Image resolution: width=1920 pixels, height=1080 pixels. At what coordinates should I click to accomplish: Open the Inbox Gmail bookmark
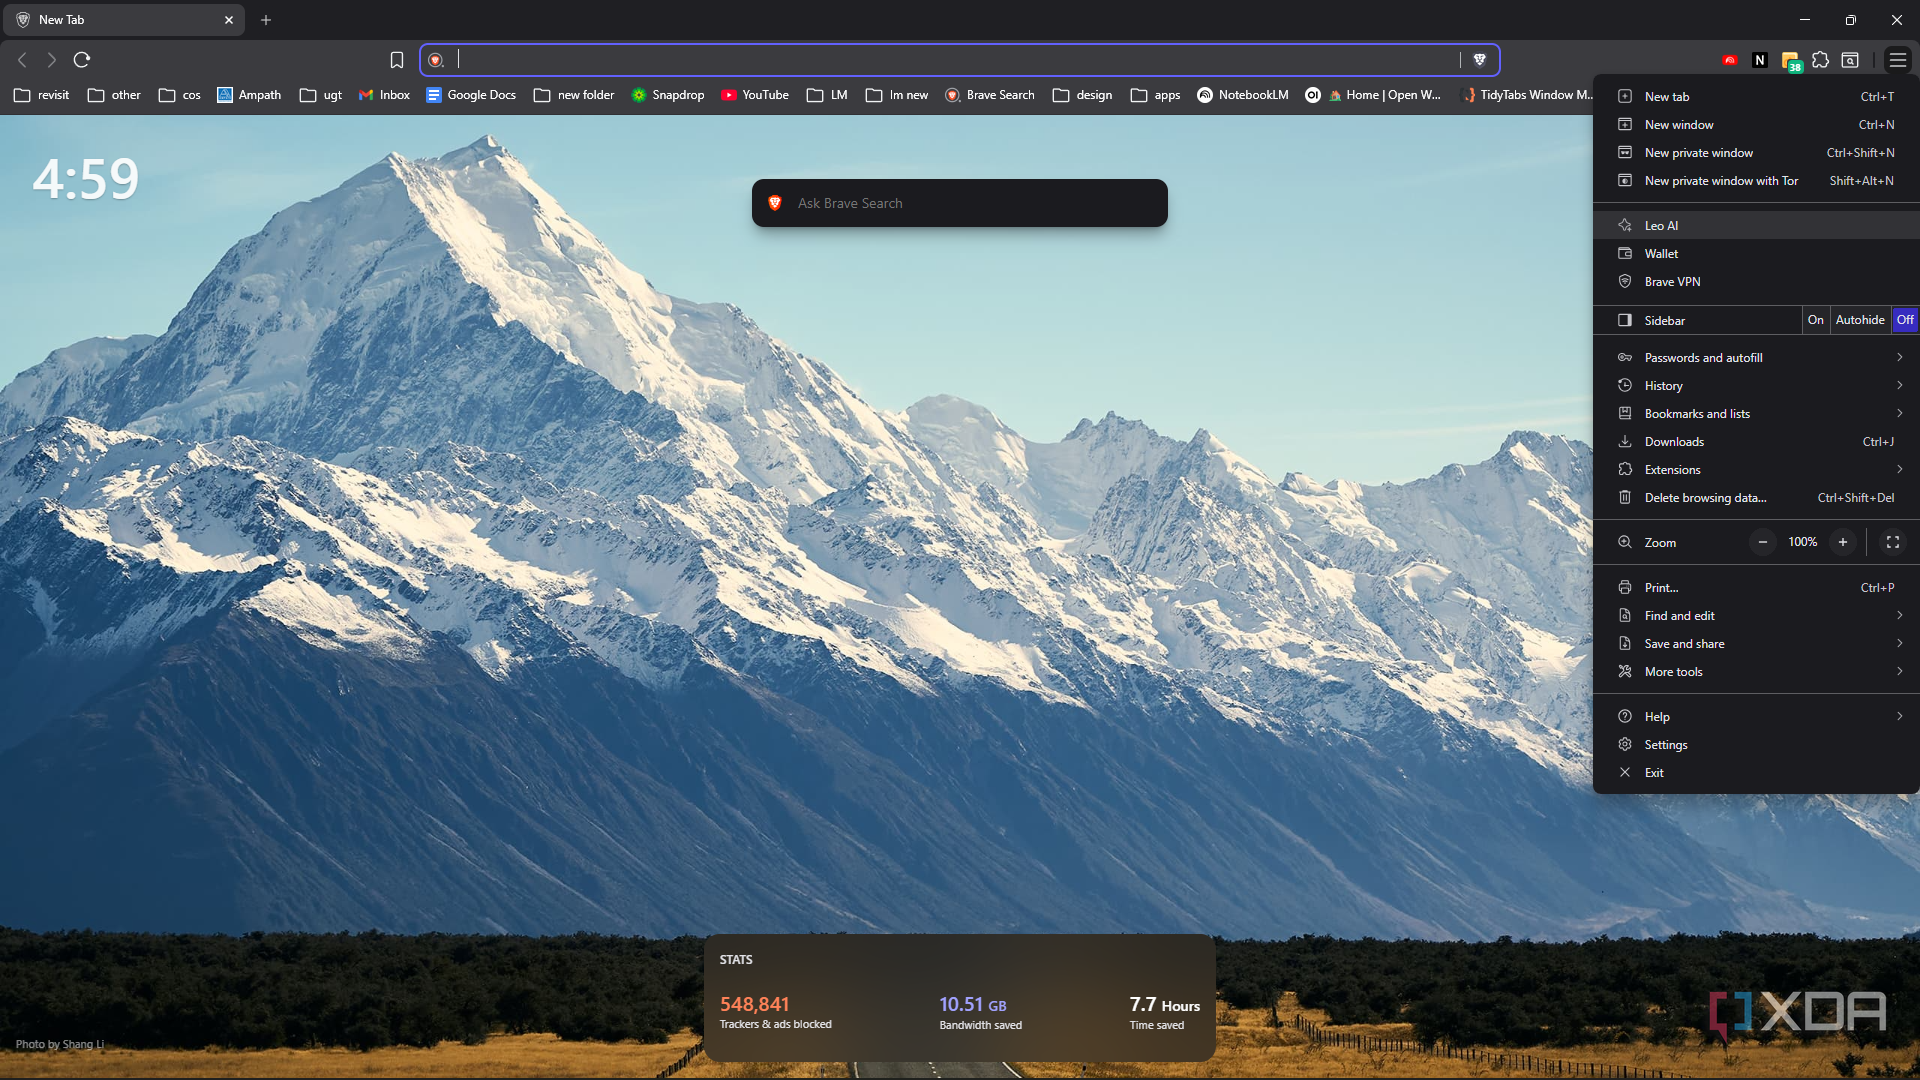(384, 95)
